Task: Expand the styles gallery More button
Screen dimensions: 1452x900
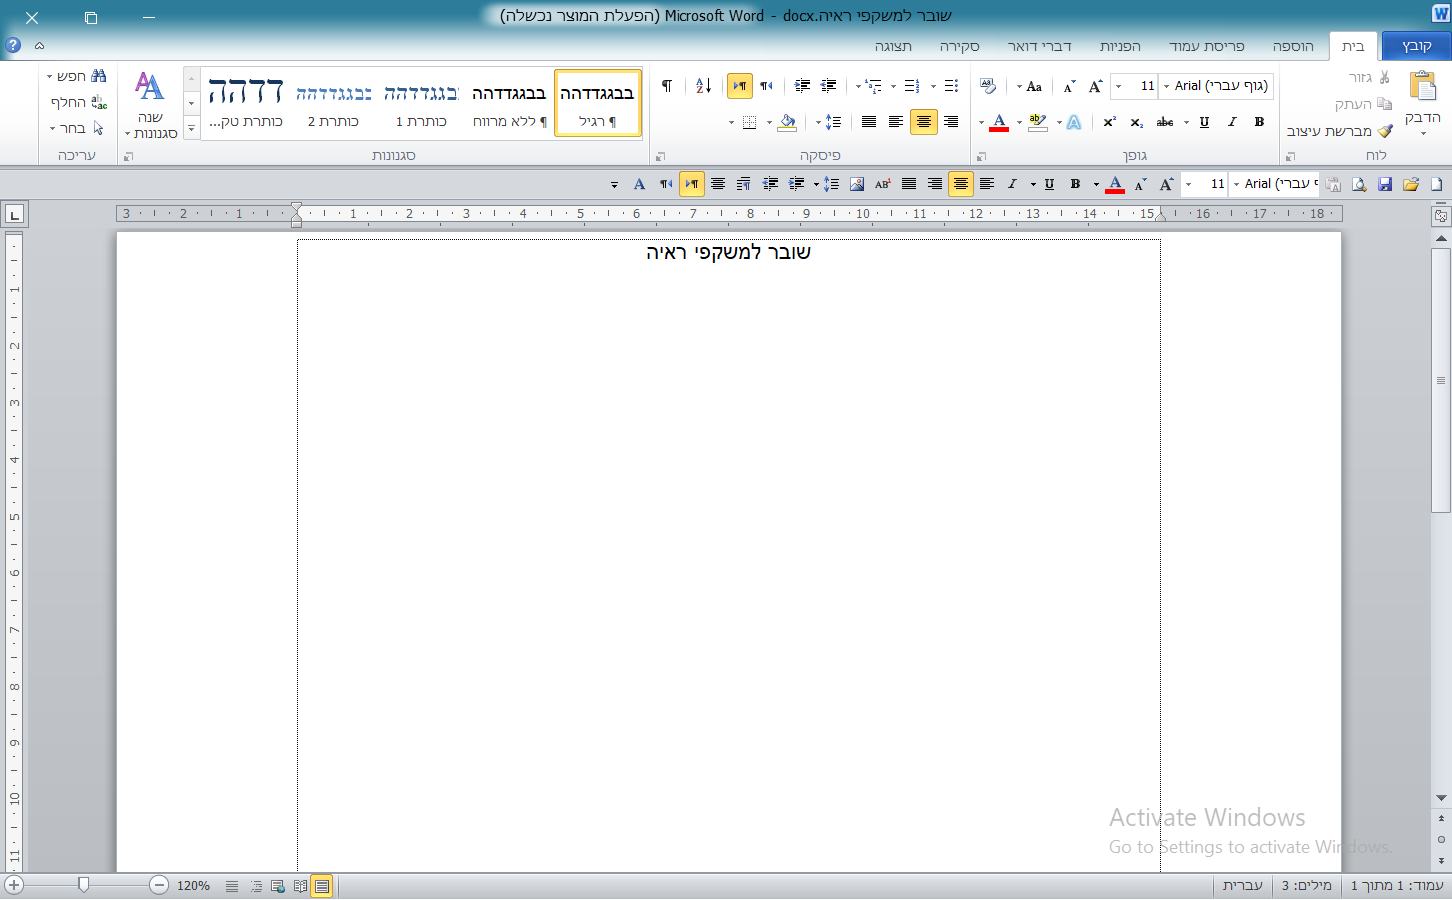Action: click(191, 129)
